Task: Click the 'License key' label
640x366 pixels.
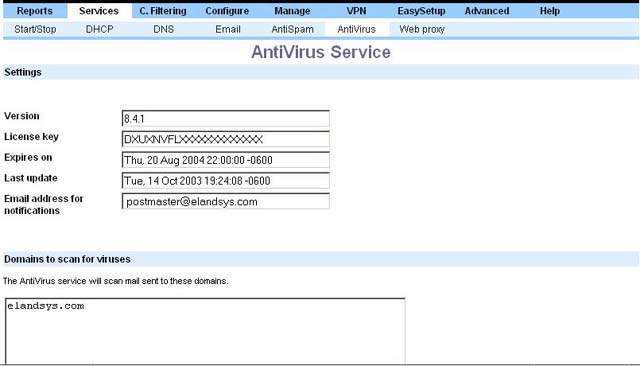Action: 31,137
